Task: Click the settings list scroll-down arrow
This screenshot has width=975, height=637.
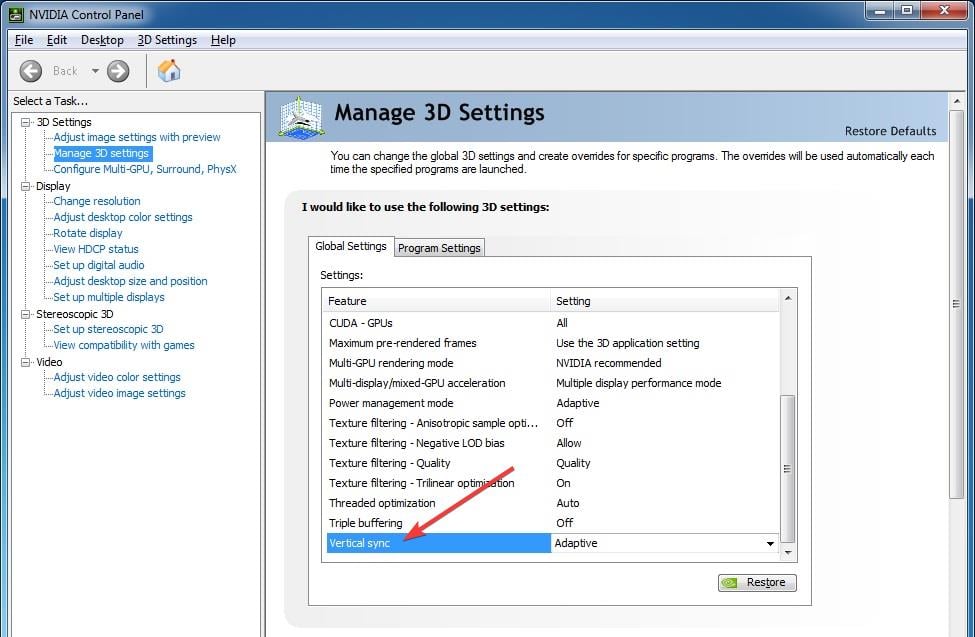Action: pos(788,552)
